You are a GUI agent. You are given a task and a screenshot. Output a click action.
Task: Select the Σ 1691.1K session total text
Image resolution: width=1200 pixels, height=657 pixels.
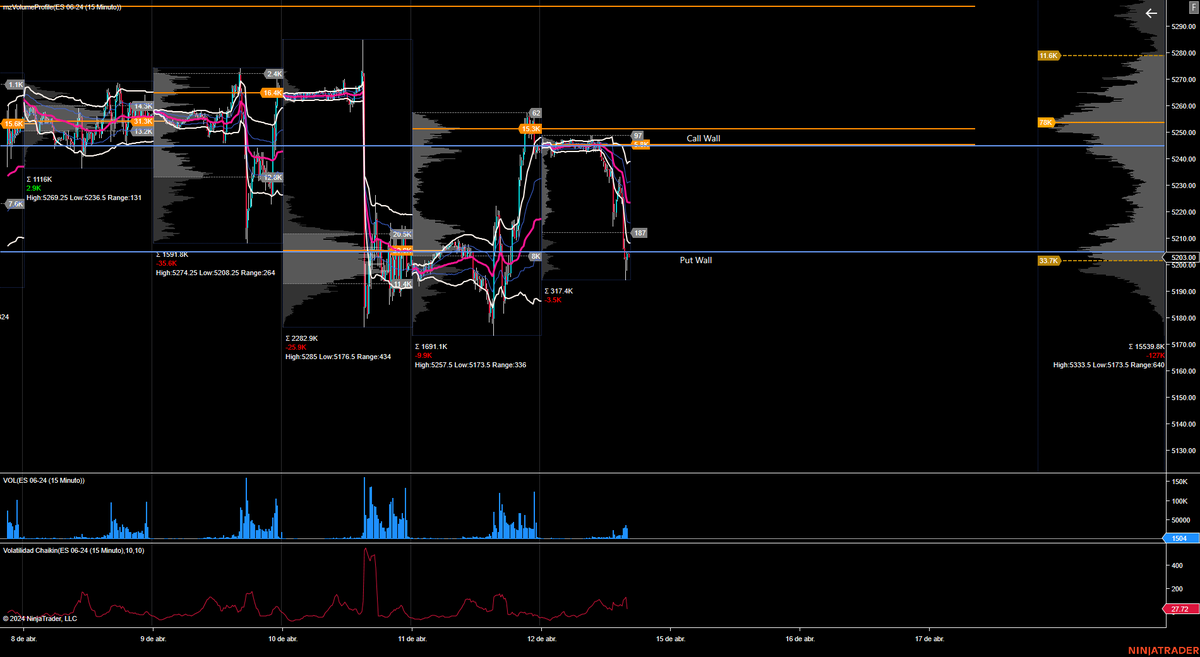coord(431,347)
